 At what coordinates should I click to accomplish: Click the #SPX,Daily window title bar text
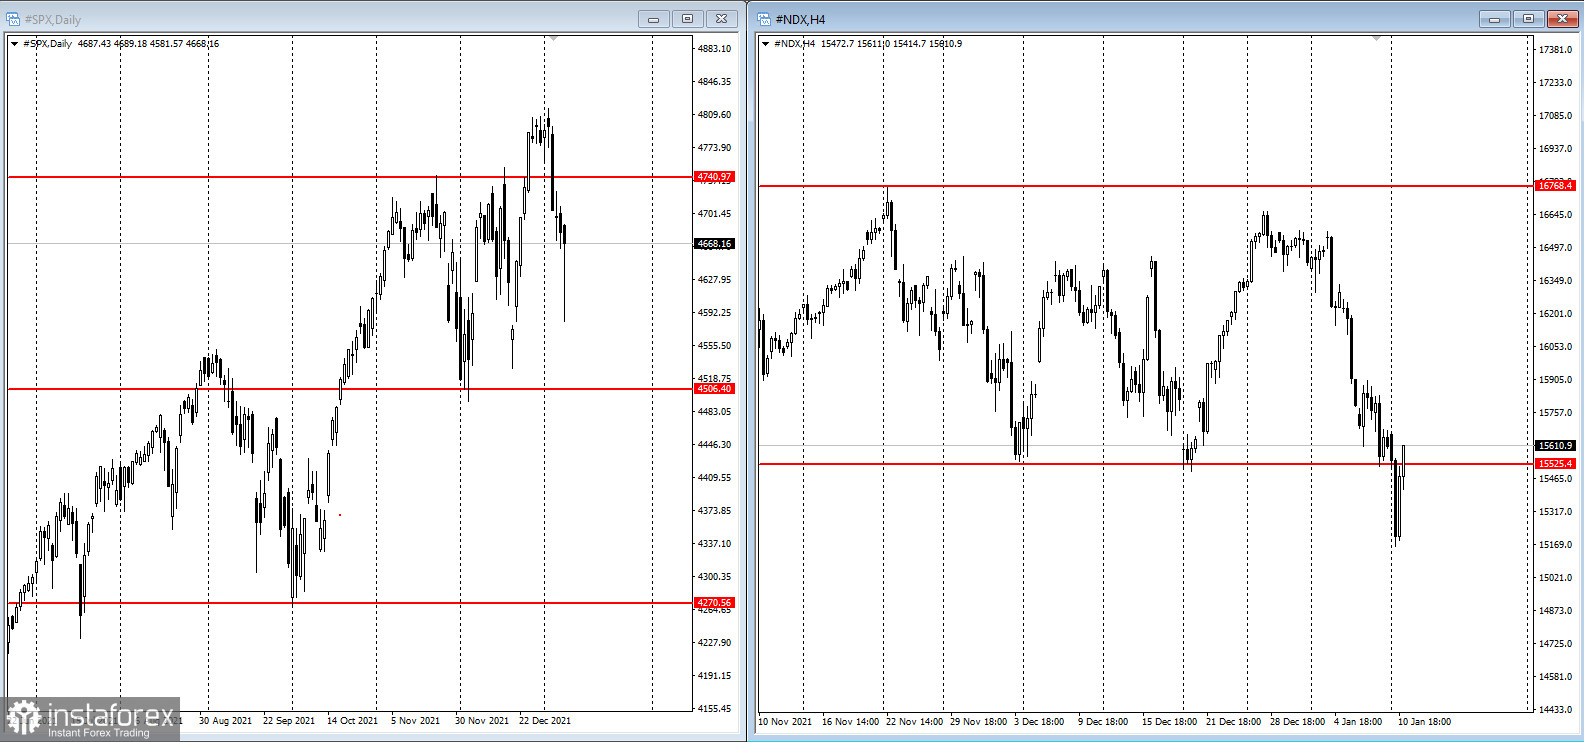click(53, 20)
